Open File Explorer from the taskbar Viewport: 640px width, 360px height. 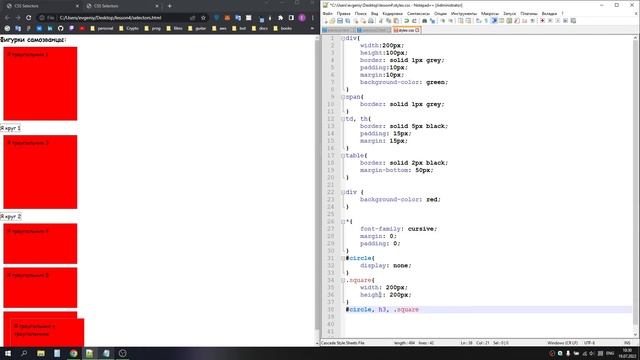pos(41,353)
